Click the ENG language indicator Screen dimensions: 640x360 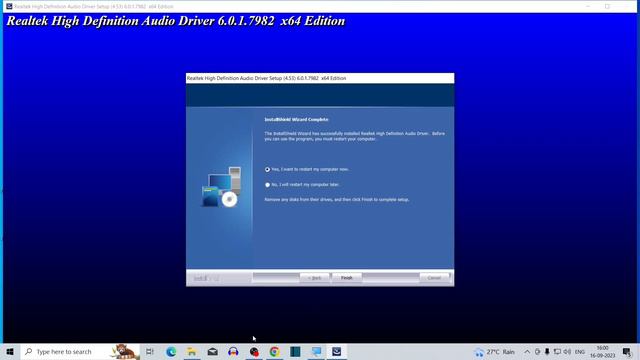point(580,352)
